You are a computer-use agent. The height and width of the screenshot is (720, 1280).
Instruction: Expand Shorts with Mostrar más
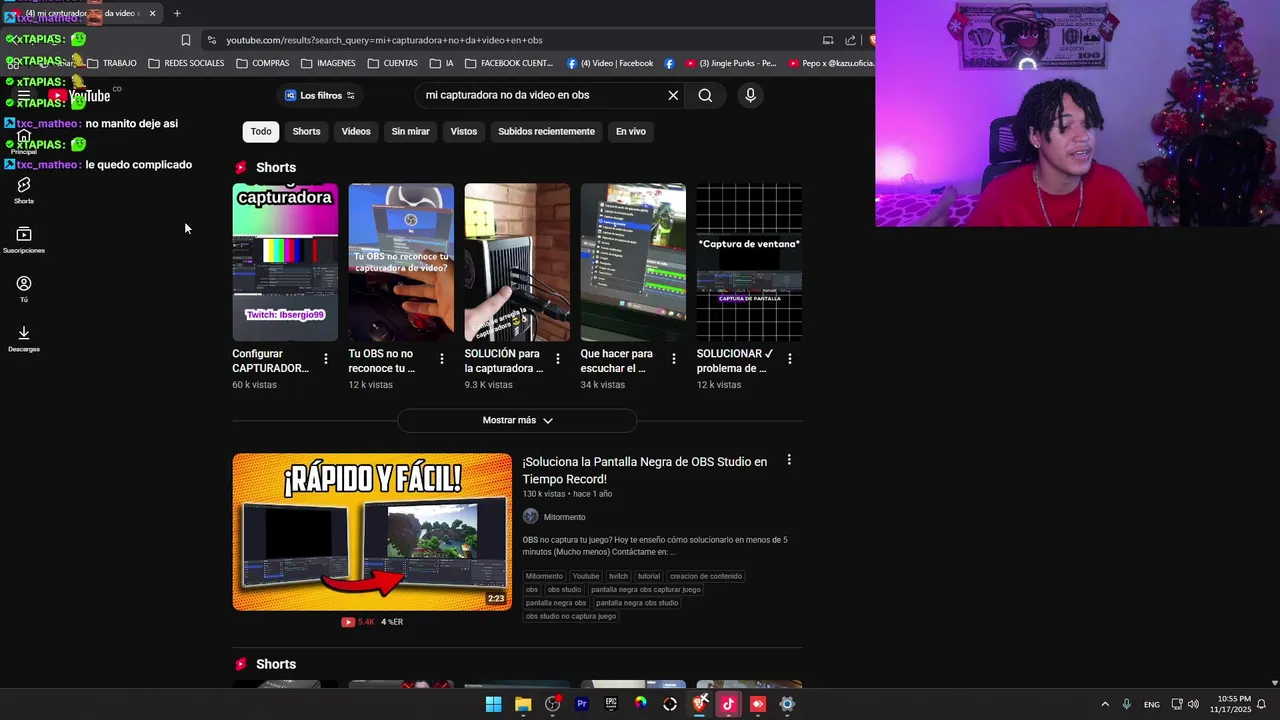(x=517, y=420)
